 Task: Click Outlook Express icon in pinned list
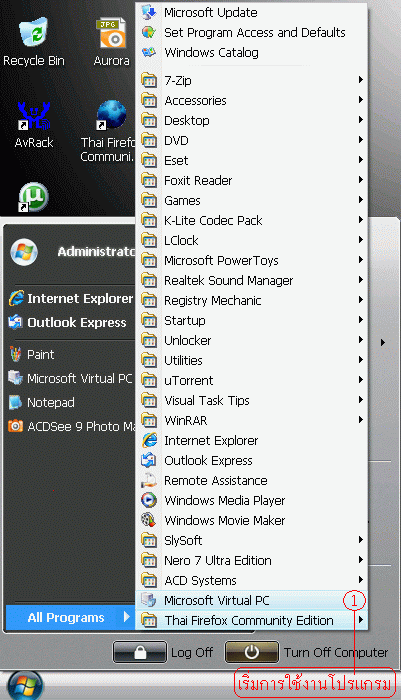point(16,322)
